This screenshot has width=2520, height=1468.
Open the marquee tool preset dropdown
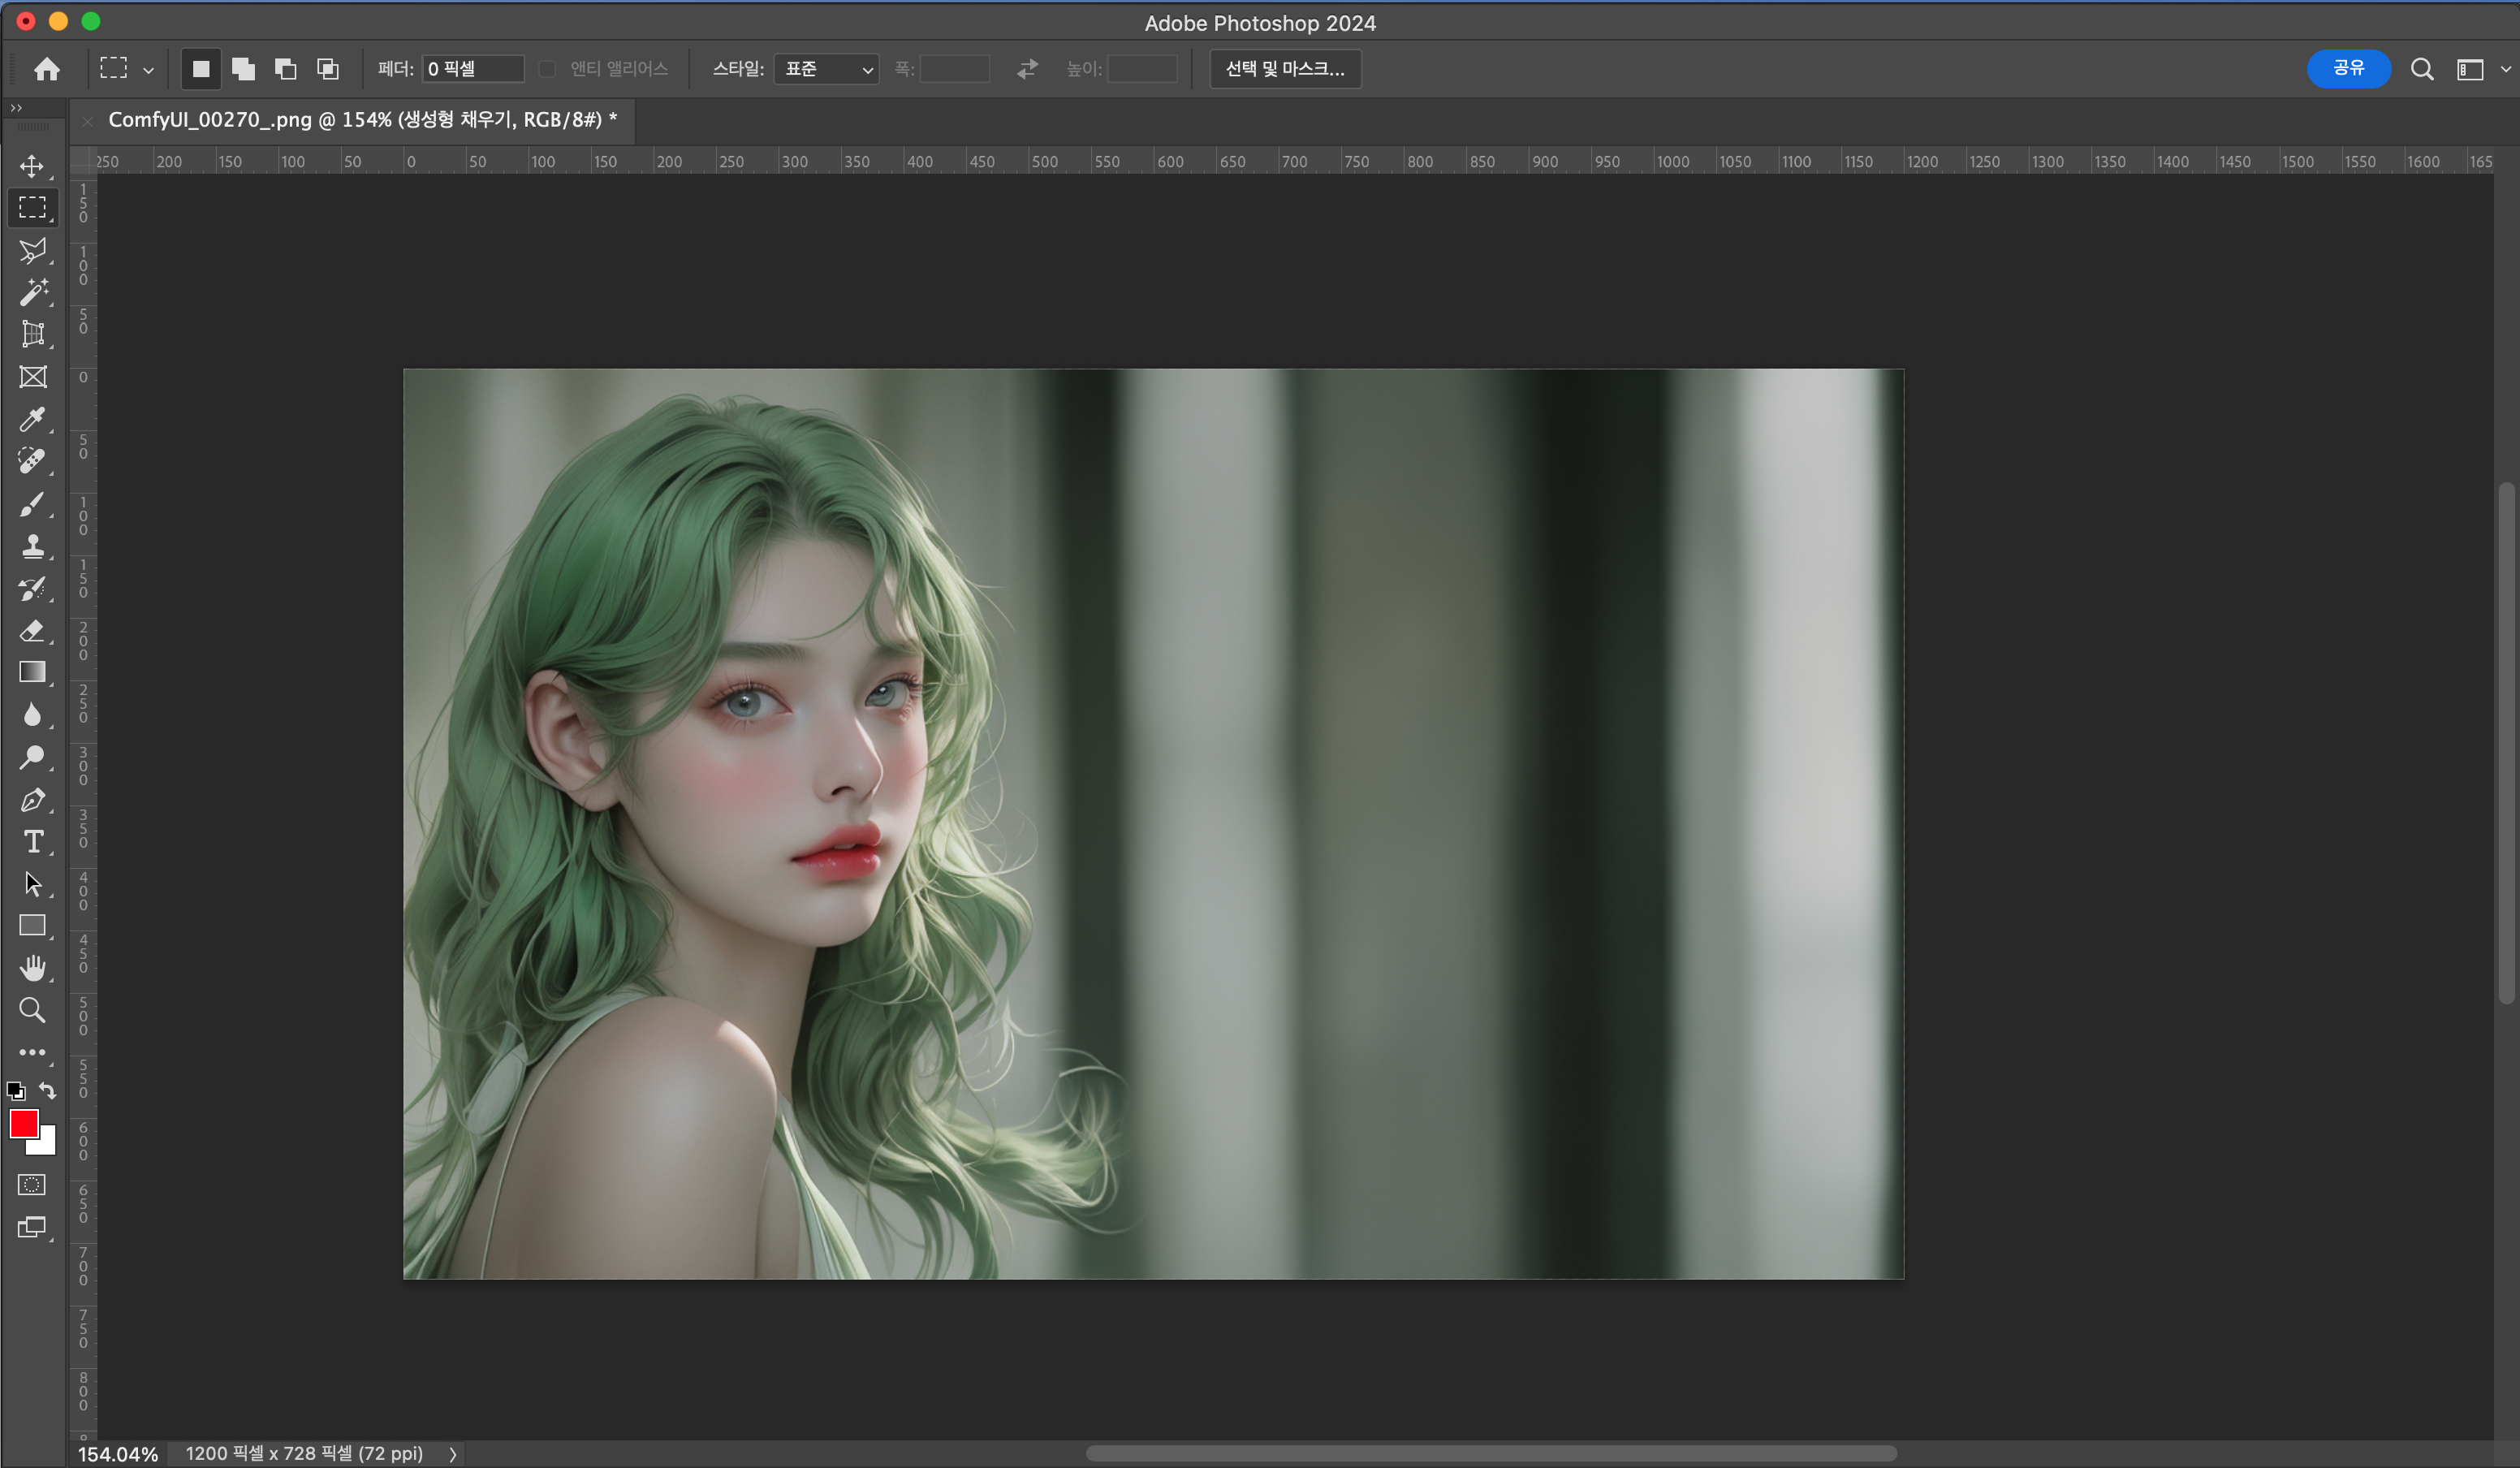click(148, 70)
